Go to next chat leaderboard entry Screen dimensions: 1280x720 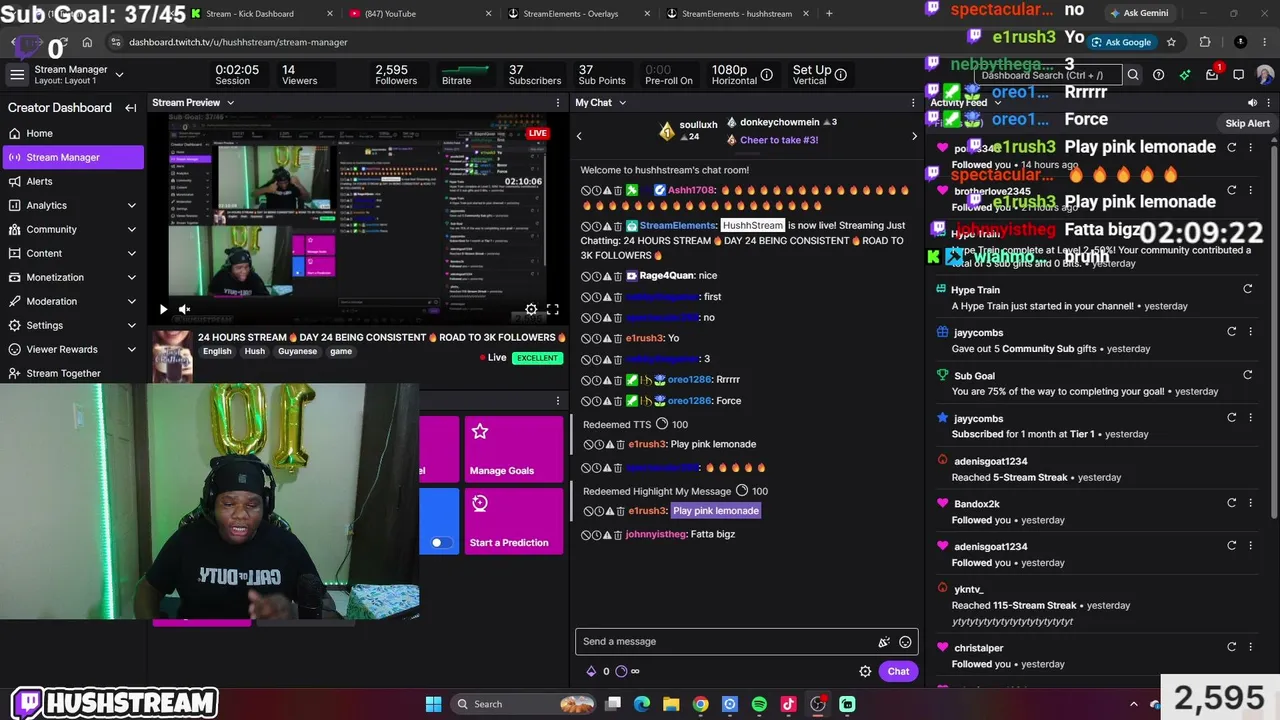(x=914, y=136)
